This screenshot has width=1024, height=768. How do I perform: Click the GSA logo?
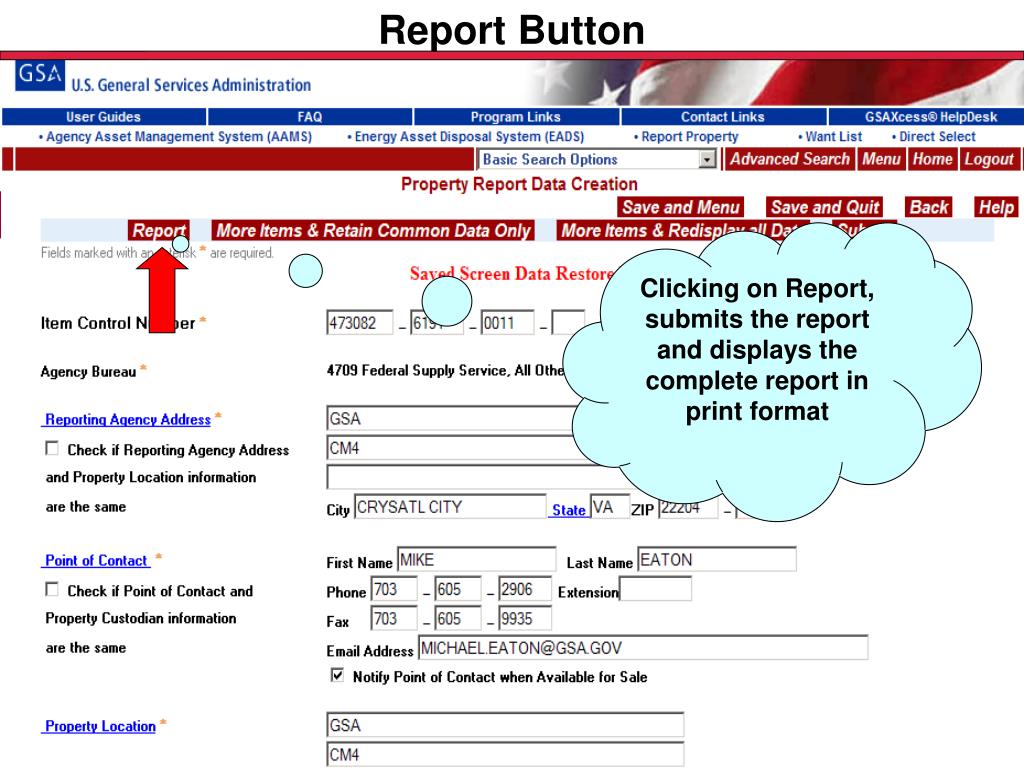click(40, 74)
